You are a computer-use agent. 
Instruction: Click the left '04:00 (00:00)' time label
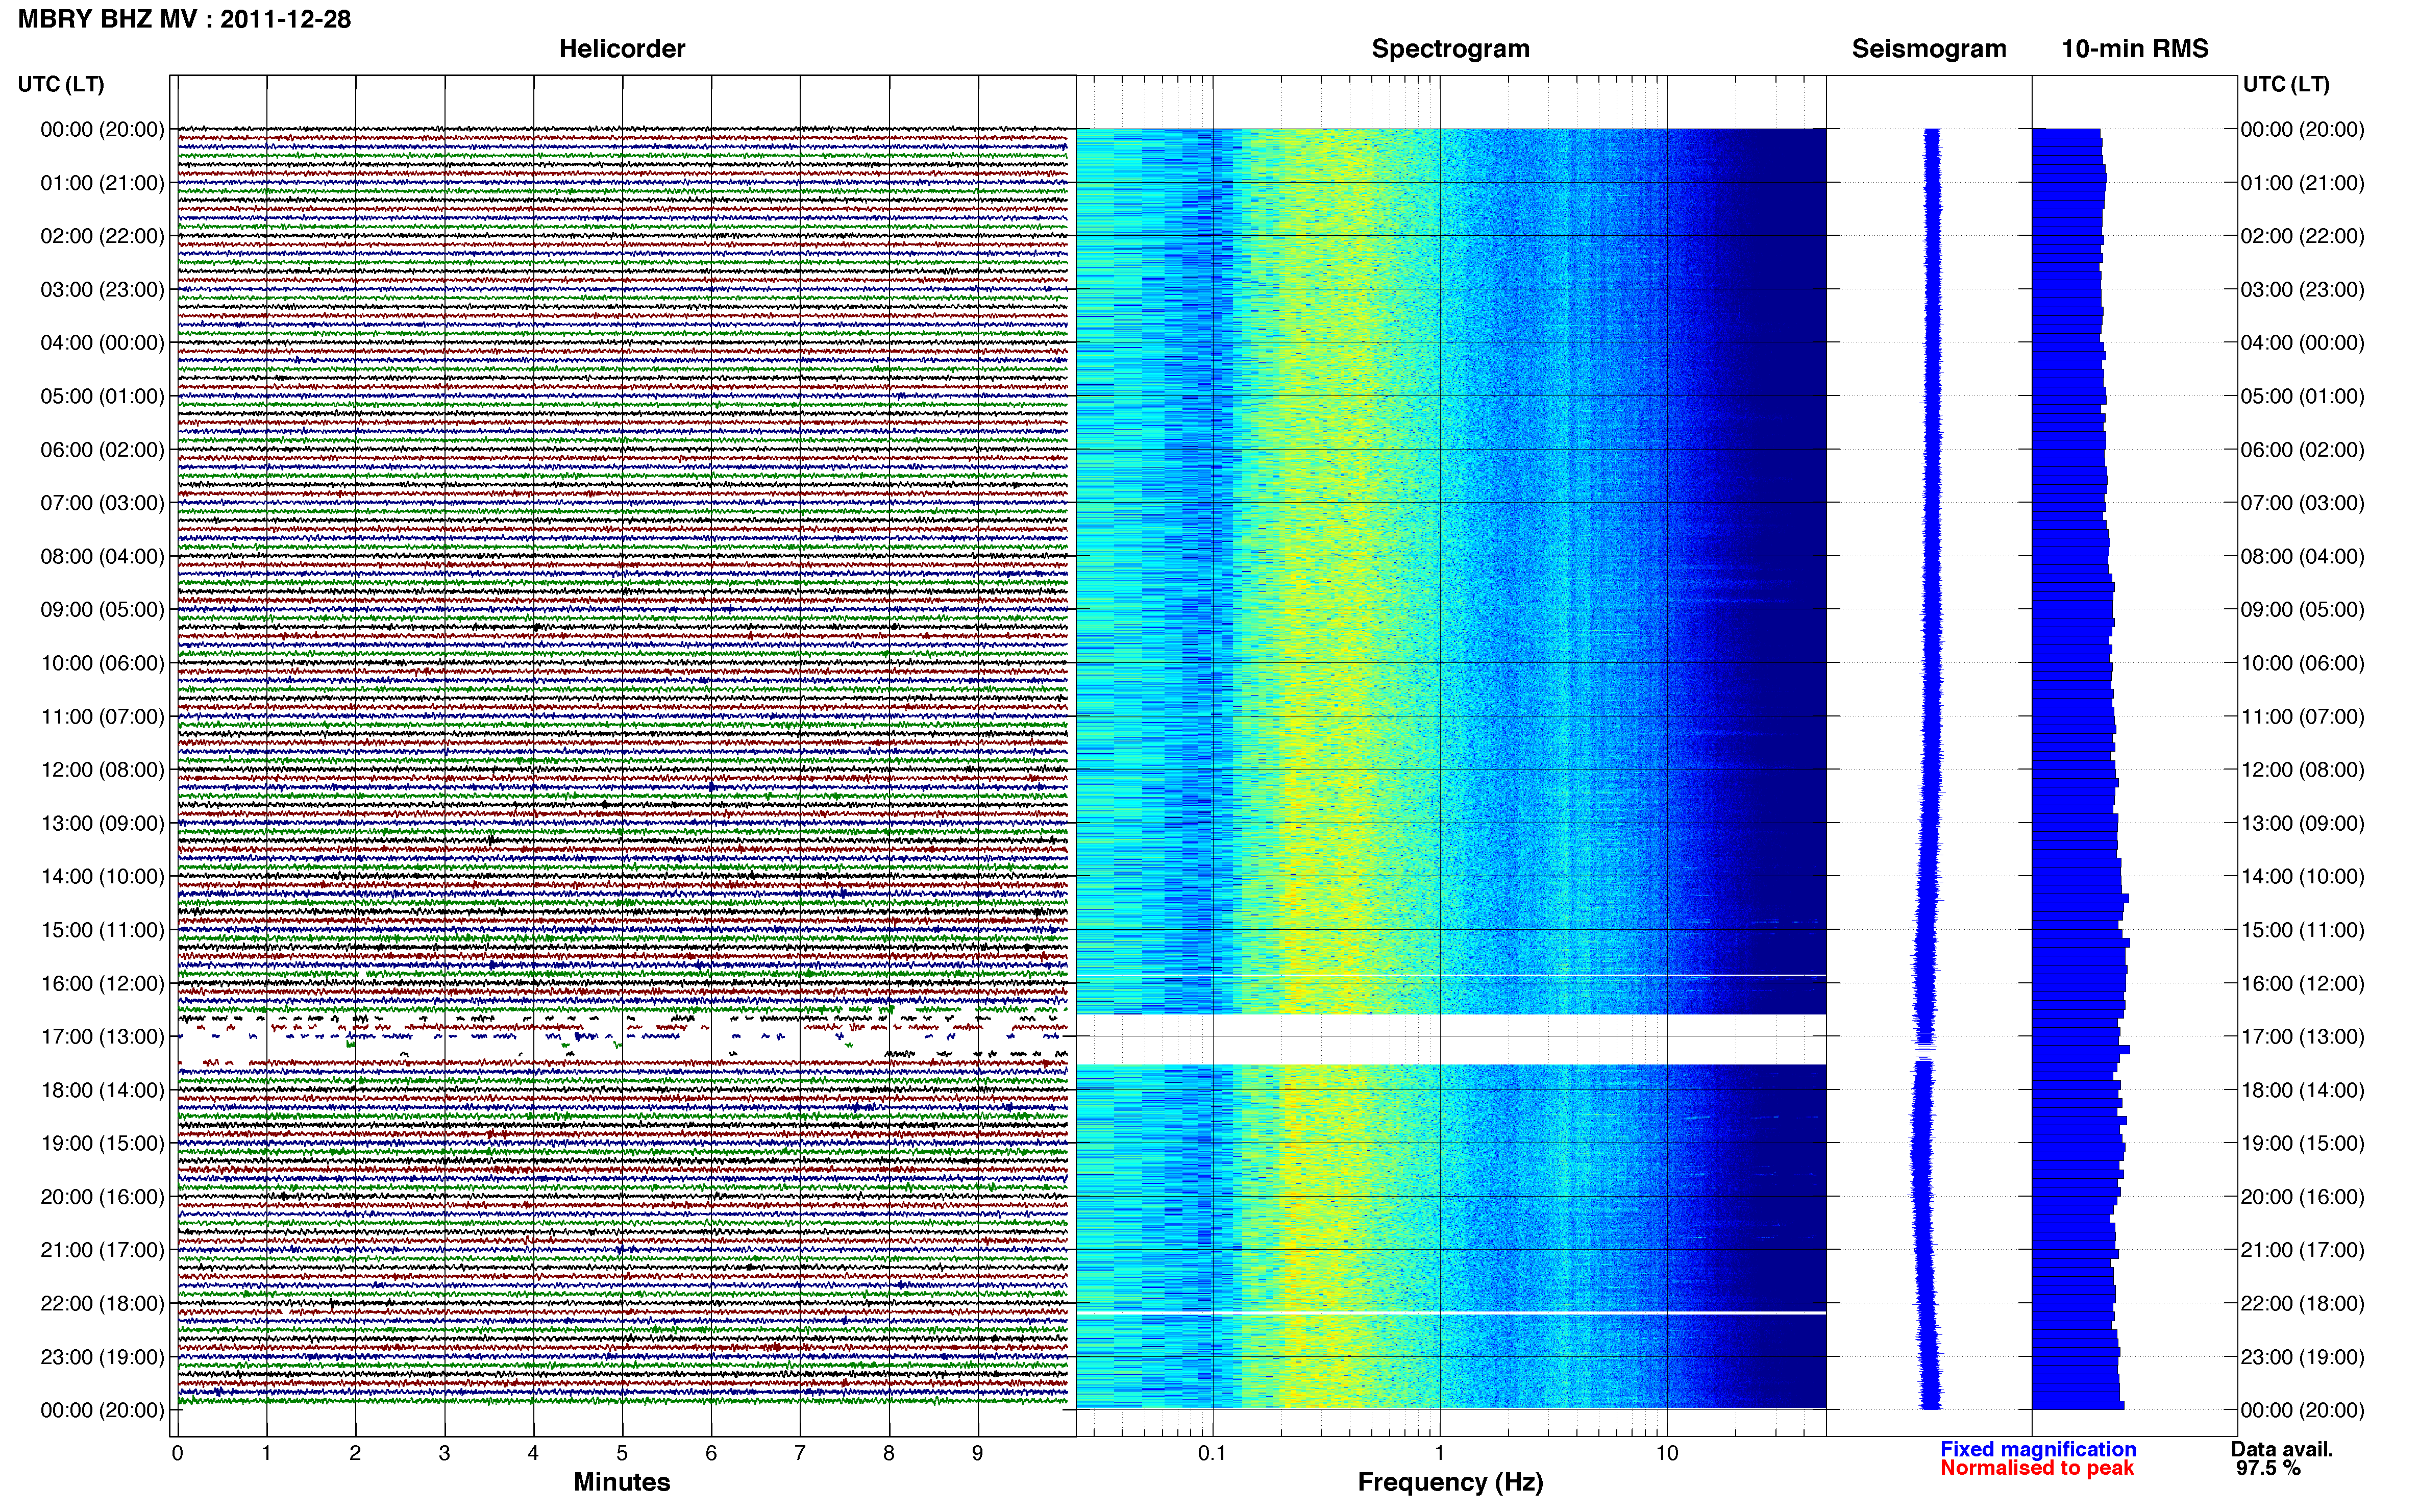pos(102,343)
